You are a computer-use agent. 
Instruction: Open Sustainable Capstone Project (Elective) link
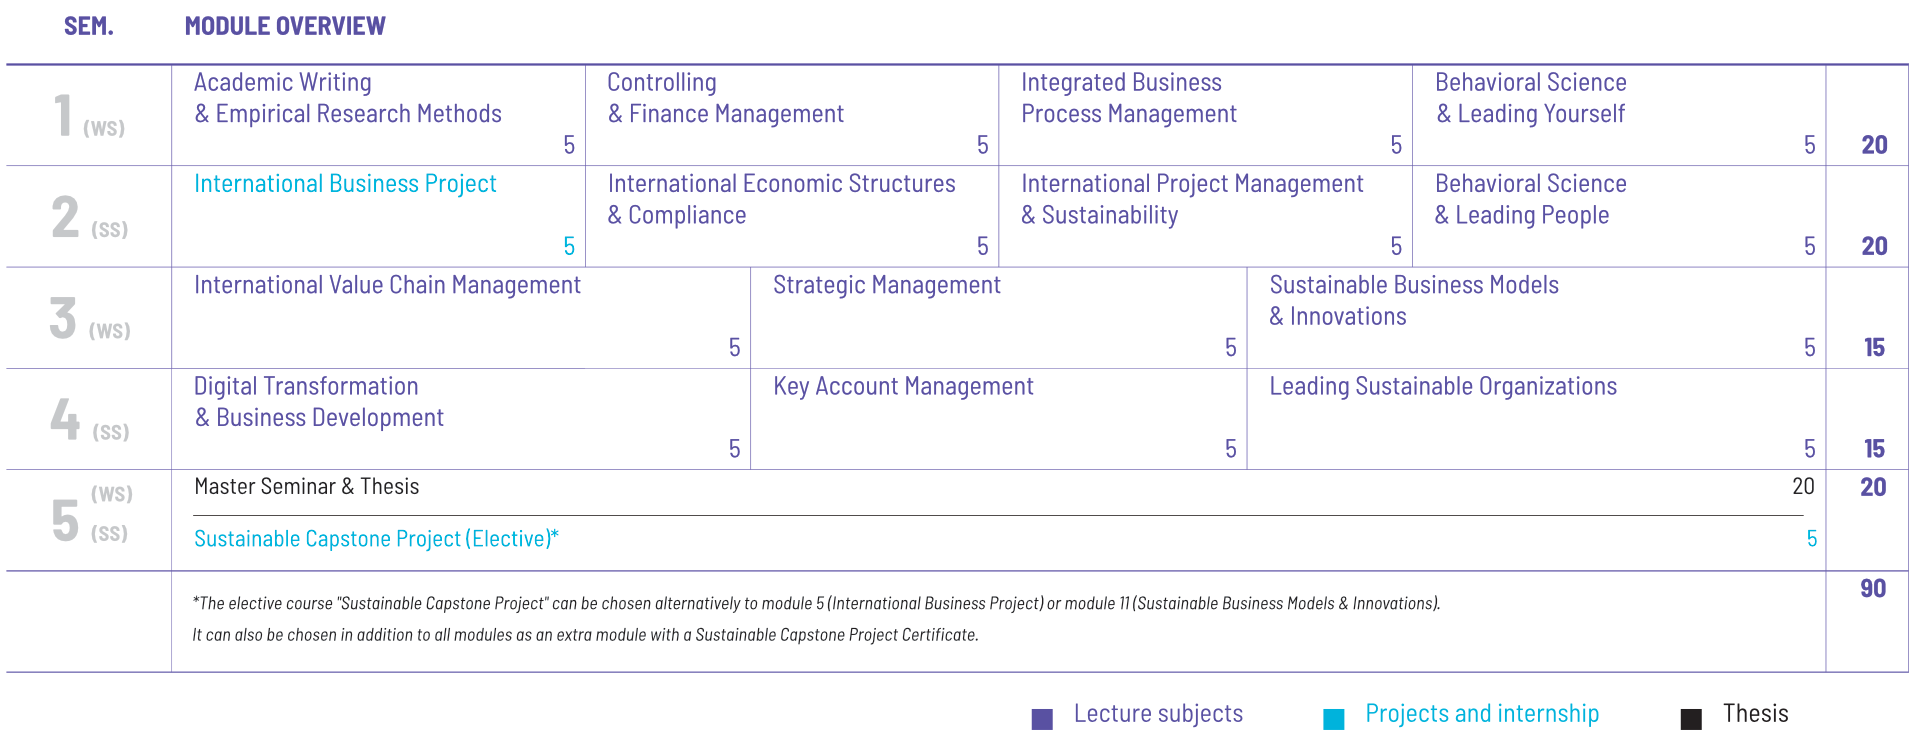tap(375, 539)
